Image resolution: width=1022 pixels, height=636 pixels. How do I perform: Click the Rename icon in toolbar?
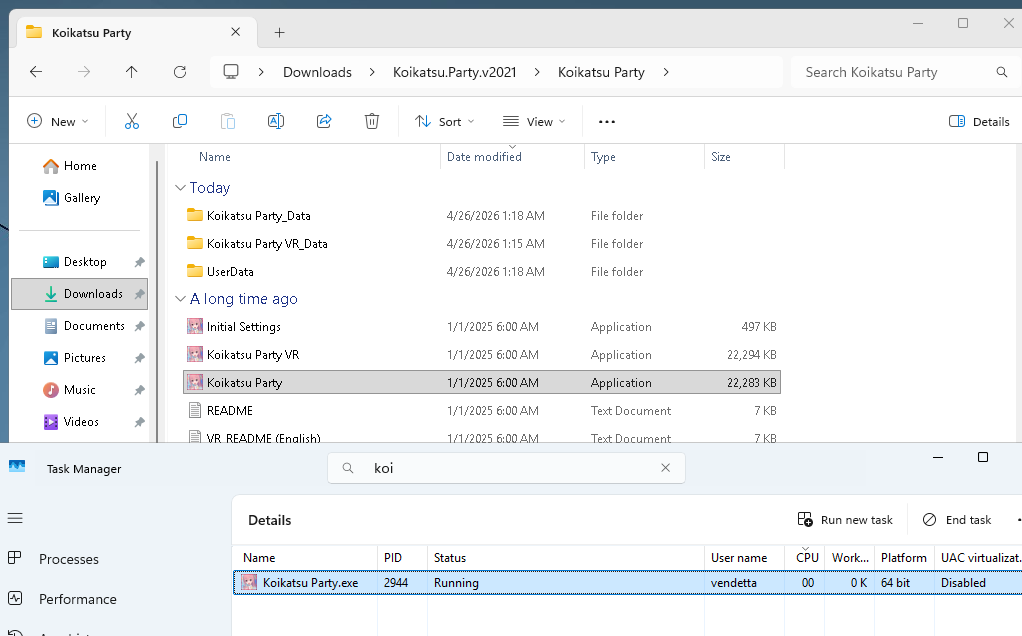tap(276, 121)
